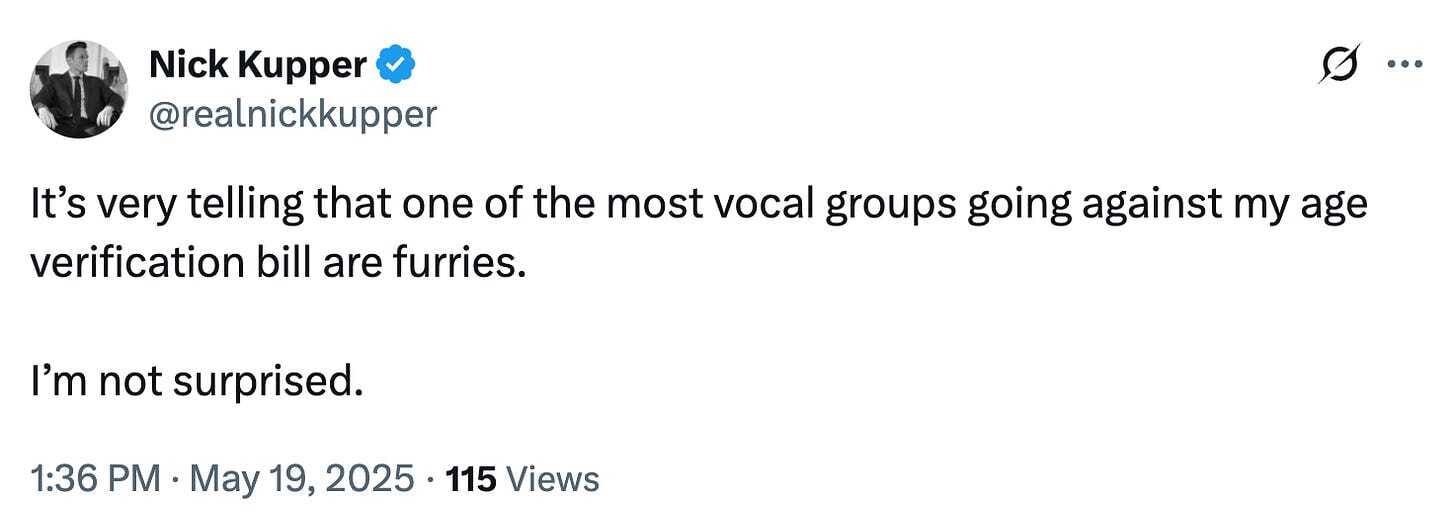Visit the @realnickkupper handle link
The image size is (1456, 520).
point(292,115)
